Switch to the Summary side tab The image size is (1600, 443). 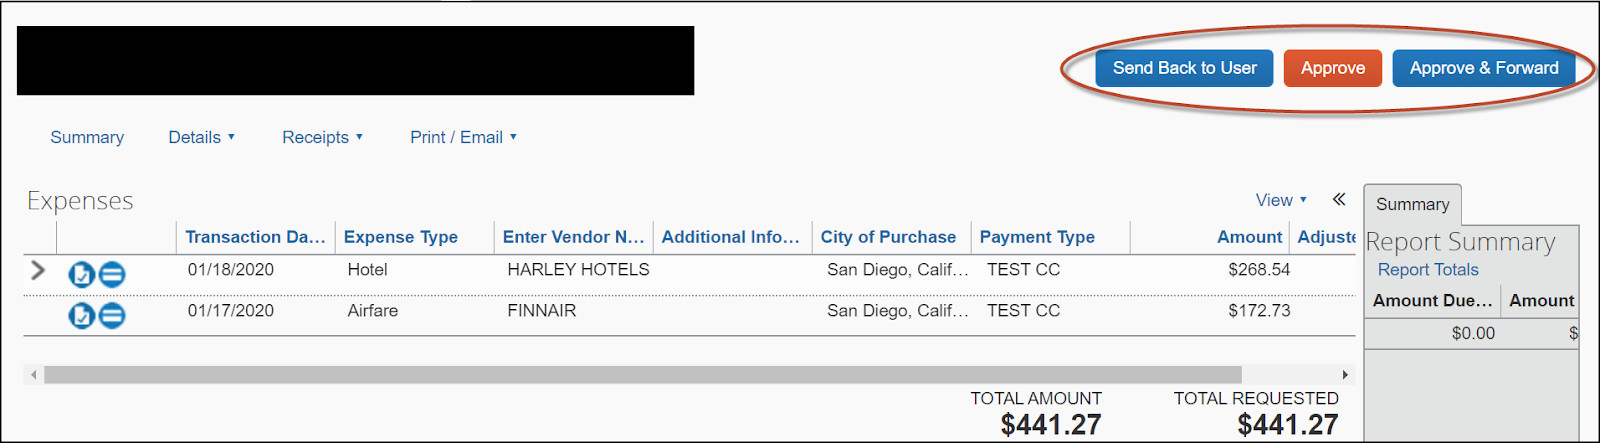click(x=1412, y=204)
